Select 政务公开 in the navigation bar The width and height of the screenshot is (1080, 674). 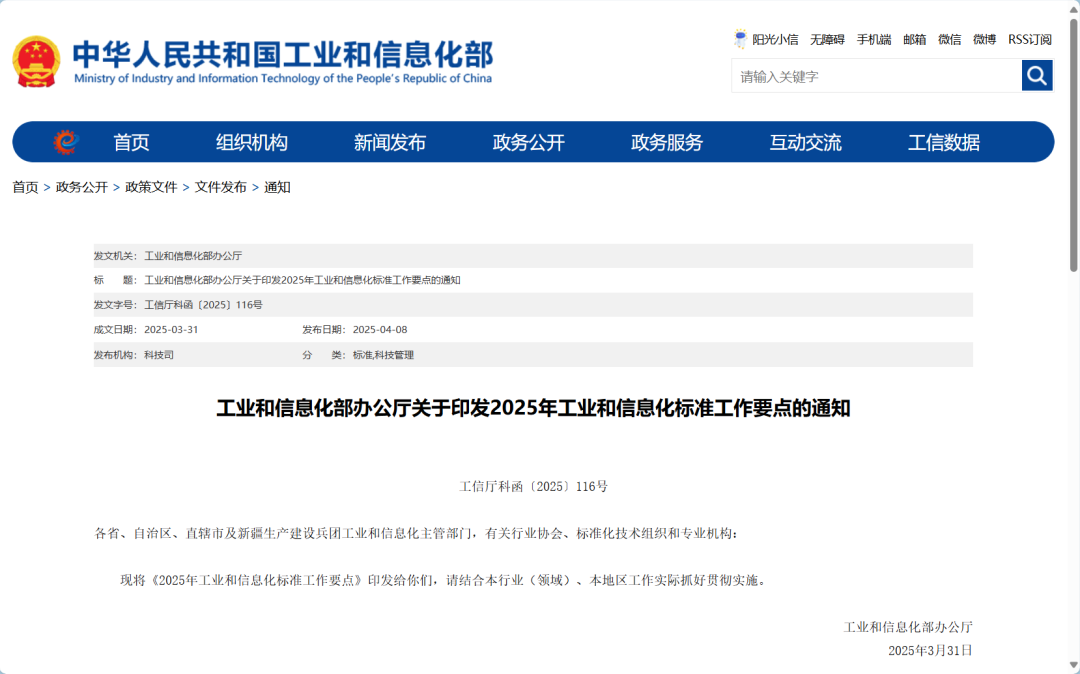pyautogui.click(x=528, y=143)
